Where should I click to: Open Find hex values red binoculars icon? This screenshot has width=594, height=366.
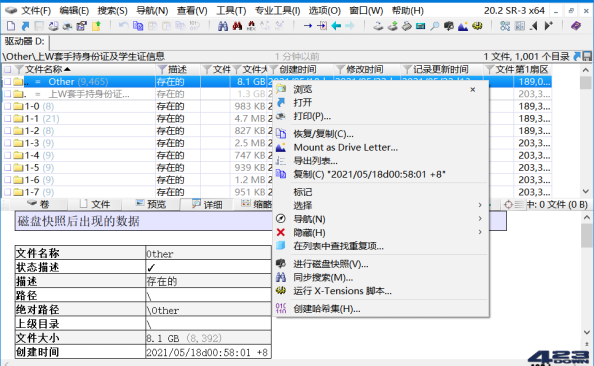point(237,26)
